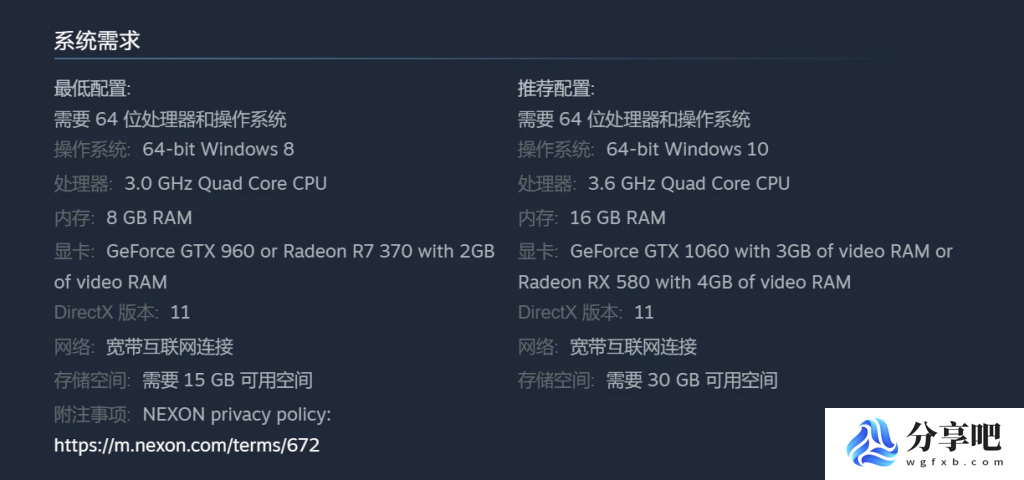Click the 需要 15 GB 可用空间 text
This screenshot has width=1024, height=480.
227,380
